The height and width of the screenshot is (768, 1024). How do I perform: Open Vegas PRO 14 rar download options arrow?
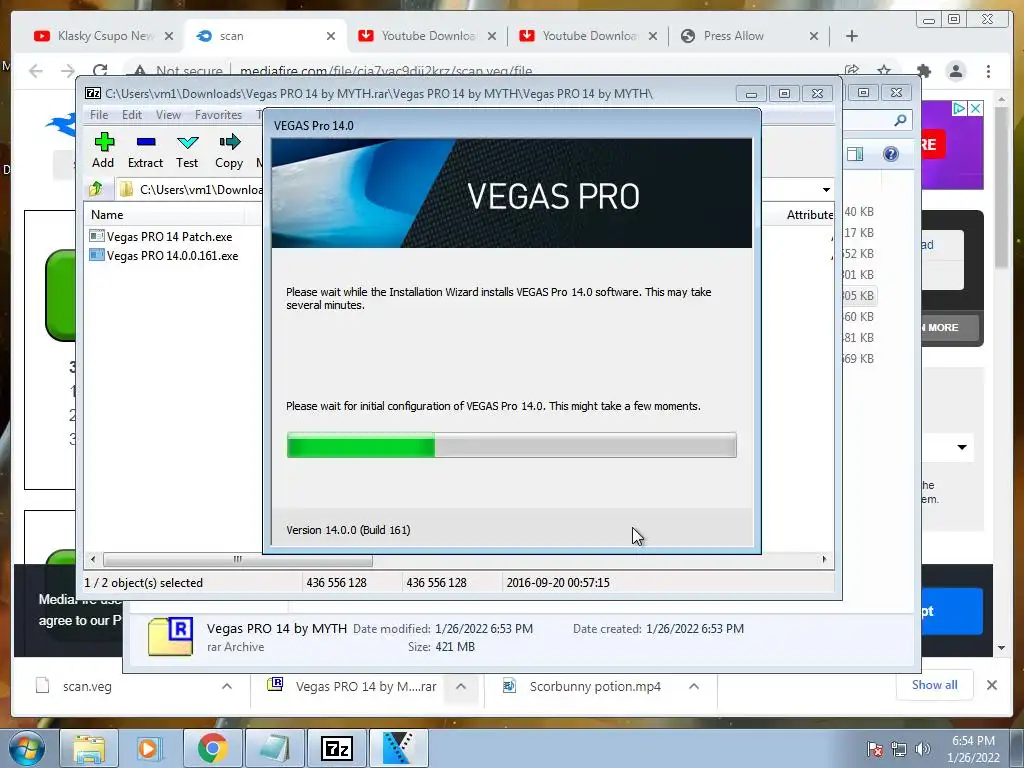460,686
